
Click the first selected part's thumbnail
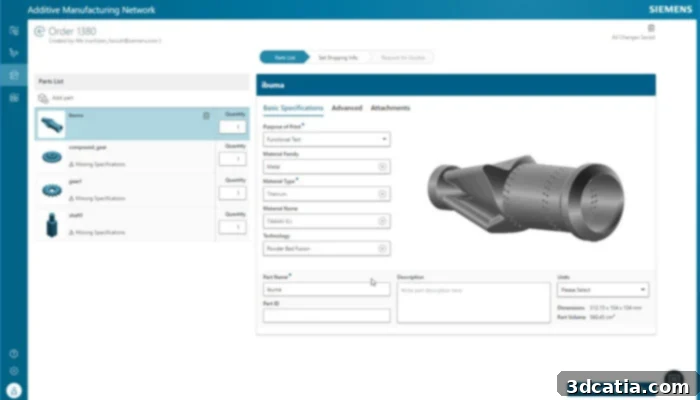tap(51, 125)
